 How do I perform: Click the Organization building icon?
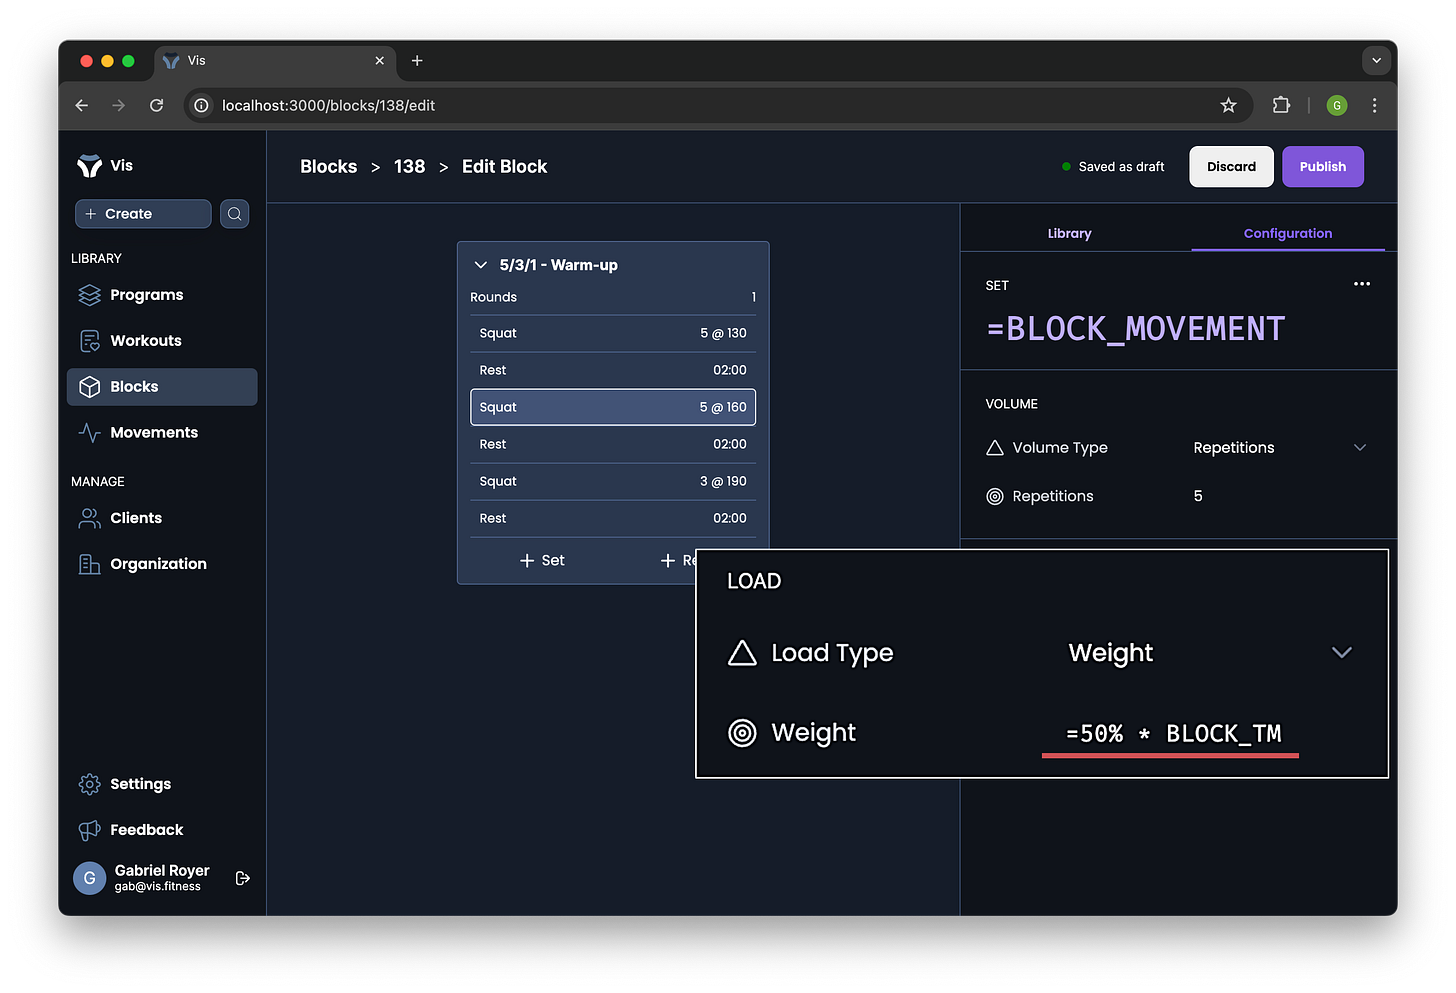click(90, 564)
